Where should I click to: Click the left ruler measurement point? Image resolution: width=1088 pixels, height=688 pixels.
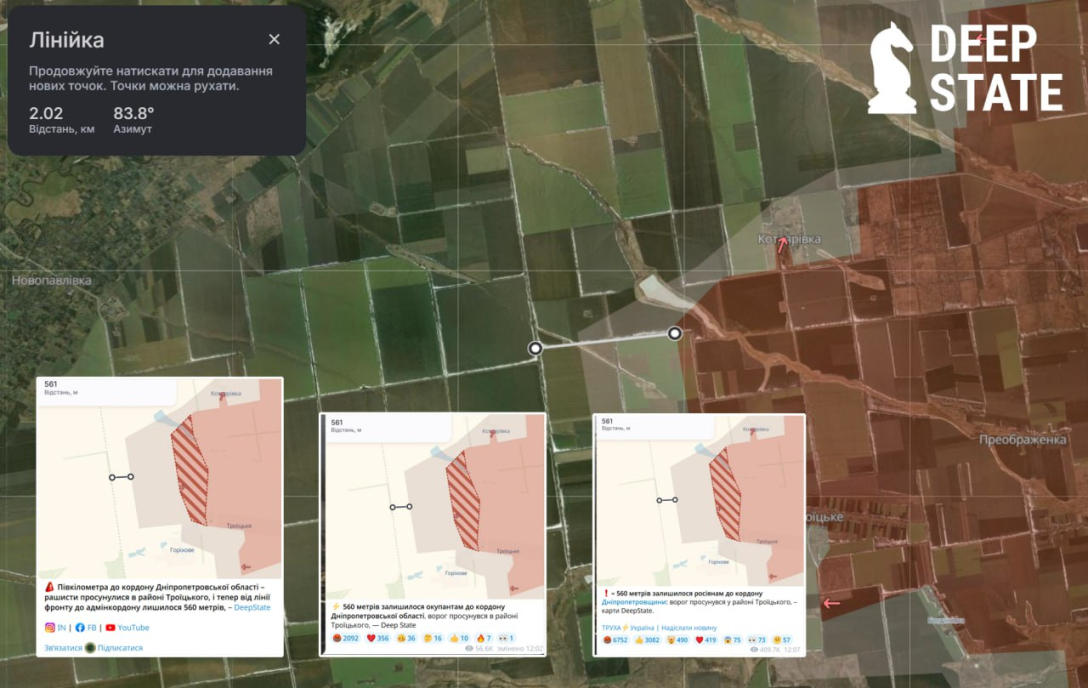[536, 348]
